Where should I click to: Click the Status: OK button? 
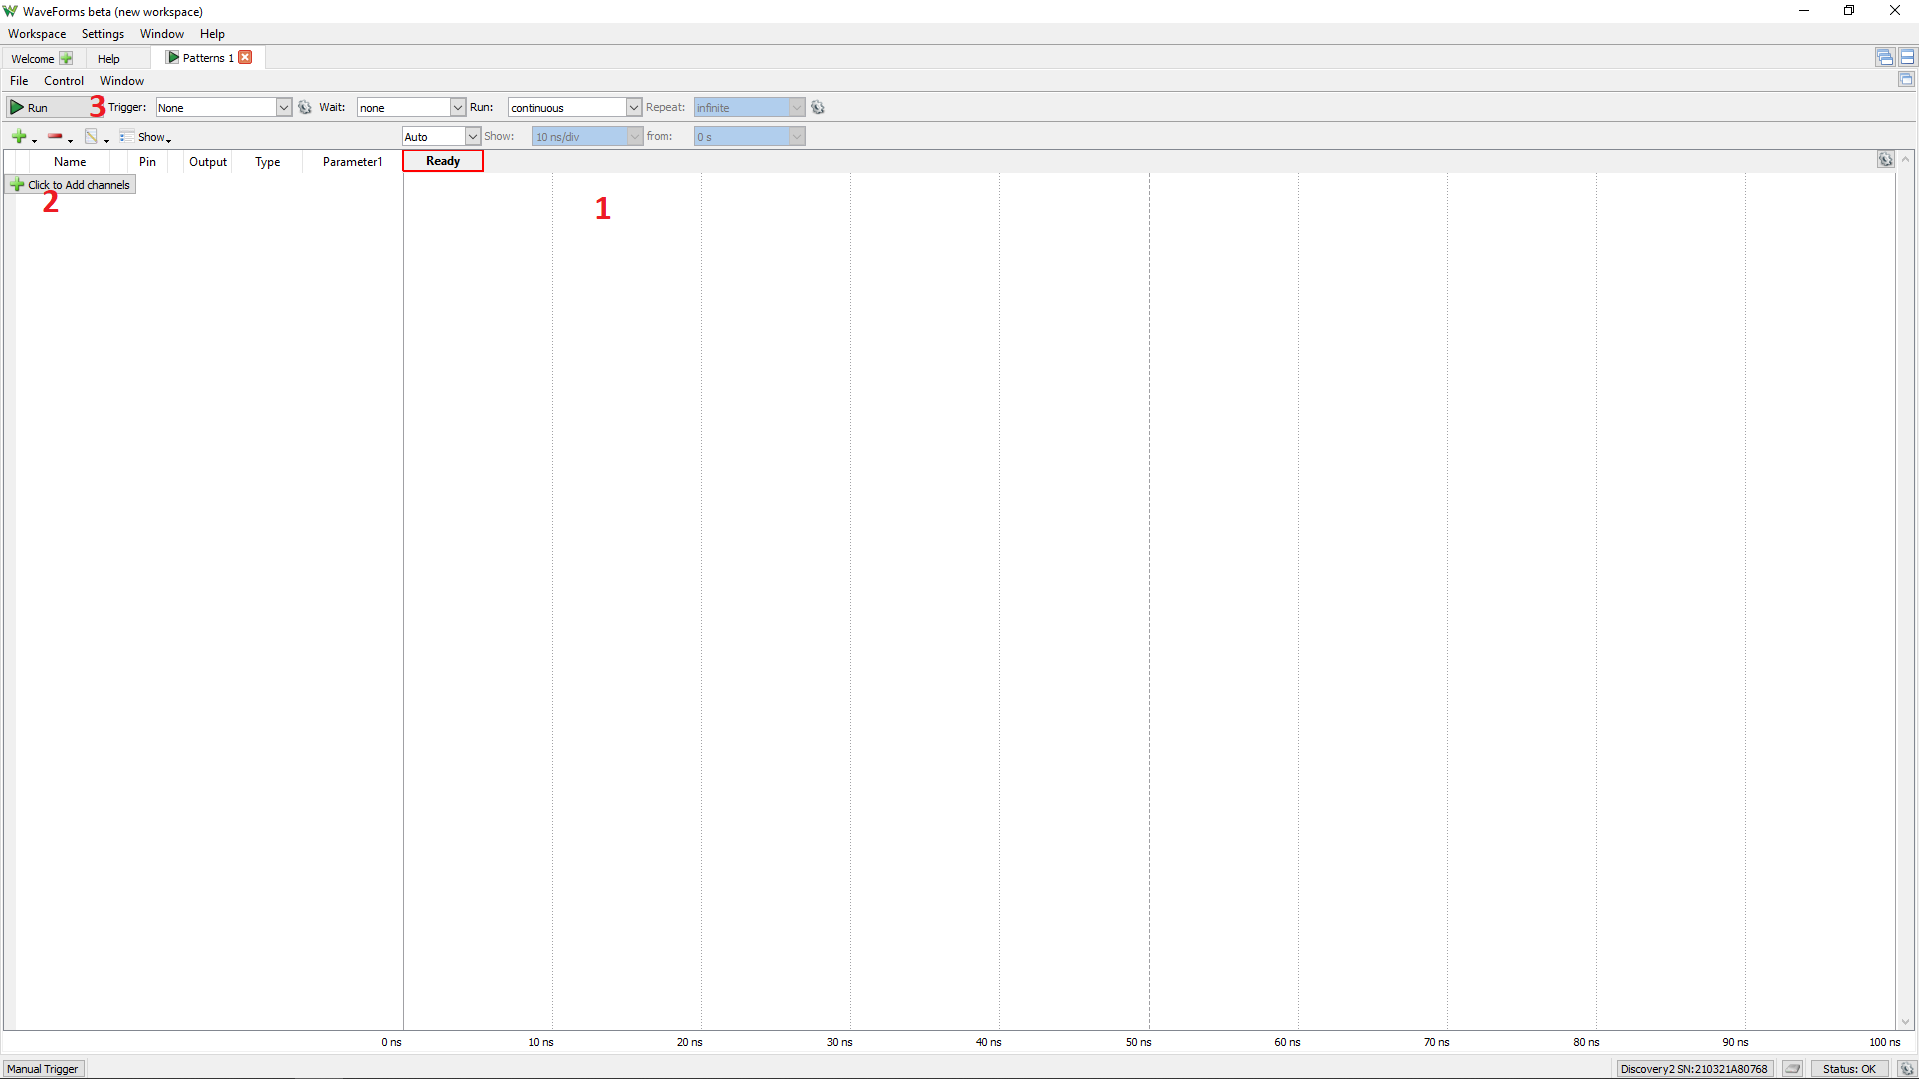pos(1849,1069)
